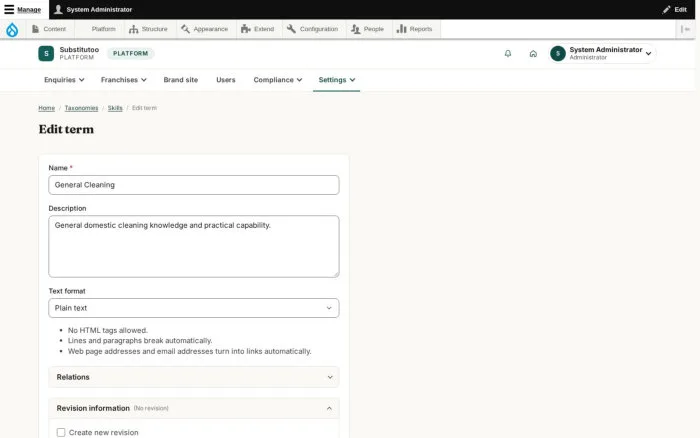Open Appearance in the admin toolbar
Image resolution: width=700 pixels, height=438 pixels.
(x=204, y=29)
